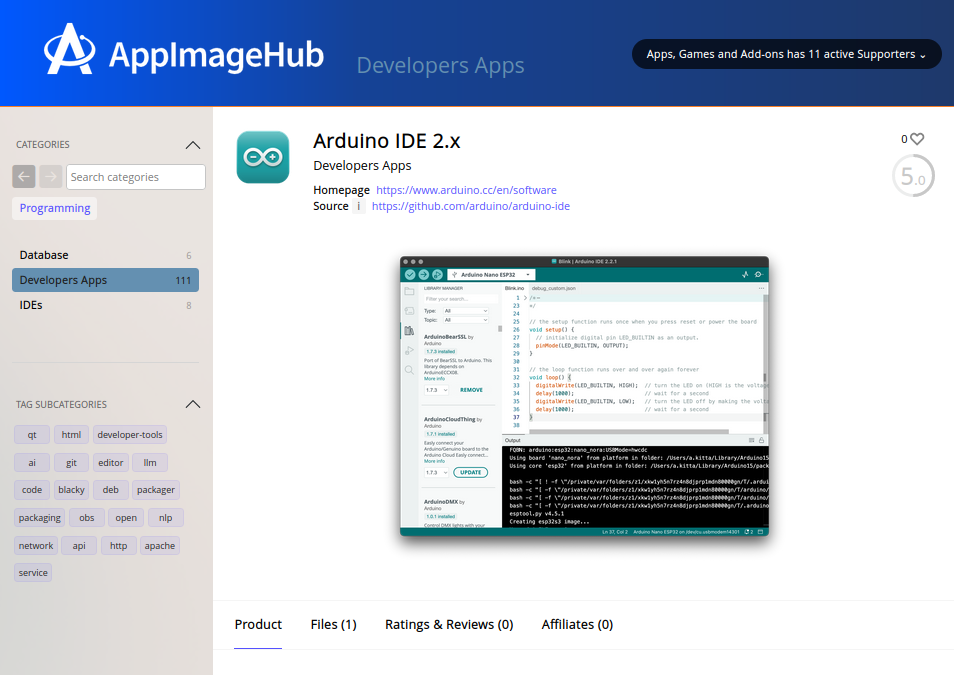Click the Programming breadcrumb link
Screen dimensions: 954x675
55,208
